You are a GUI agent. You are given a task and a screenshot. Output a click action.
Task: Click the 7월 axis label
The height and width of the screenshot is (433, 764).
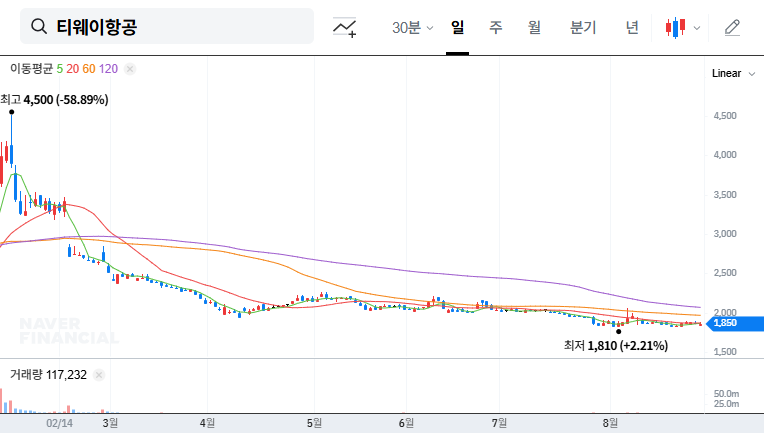point(499,423)
